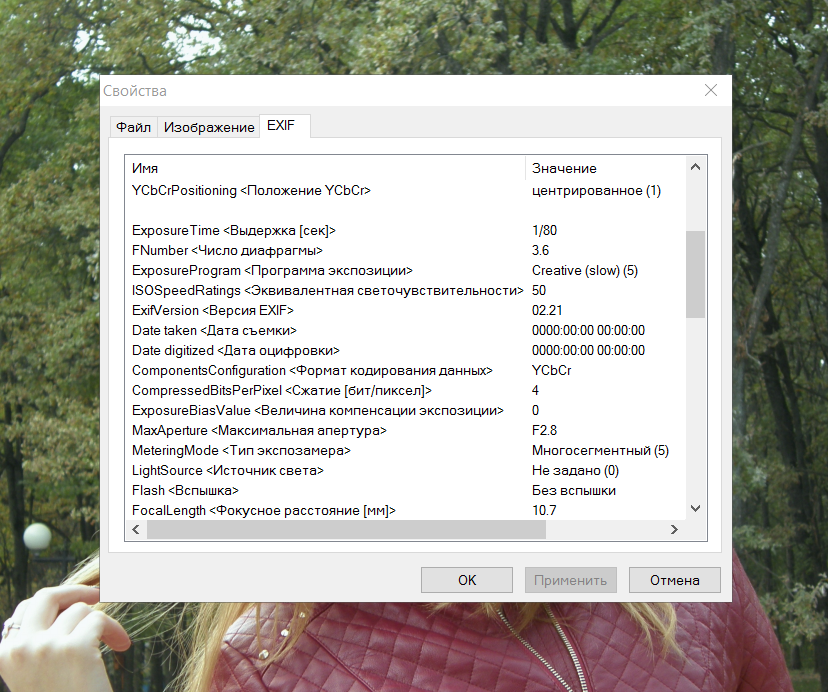Select the ISOSpeedRatings row

coord(406,291)
